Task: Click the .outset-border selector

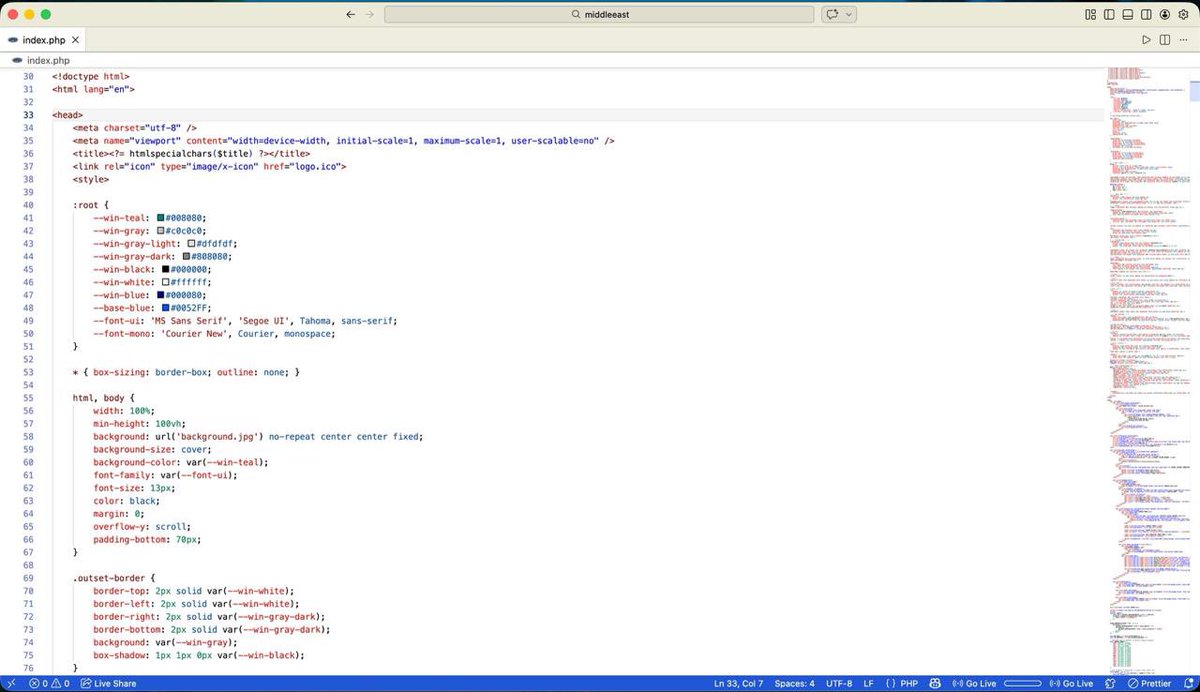Action: click(109, 578)
